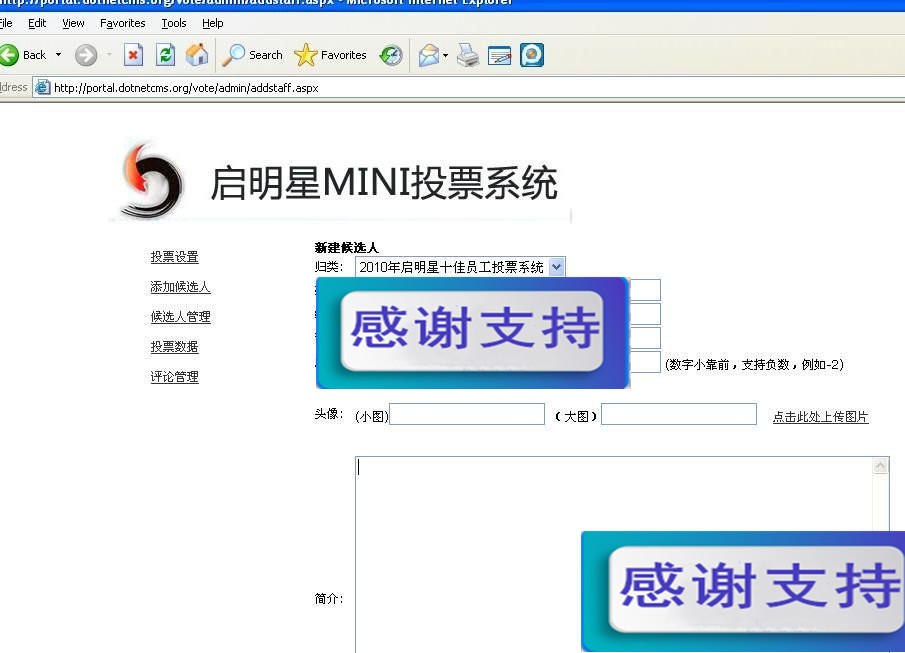Show browsing History clock icon
This screenshot has width=905, height=653.
(391, 55)
